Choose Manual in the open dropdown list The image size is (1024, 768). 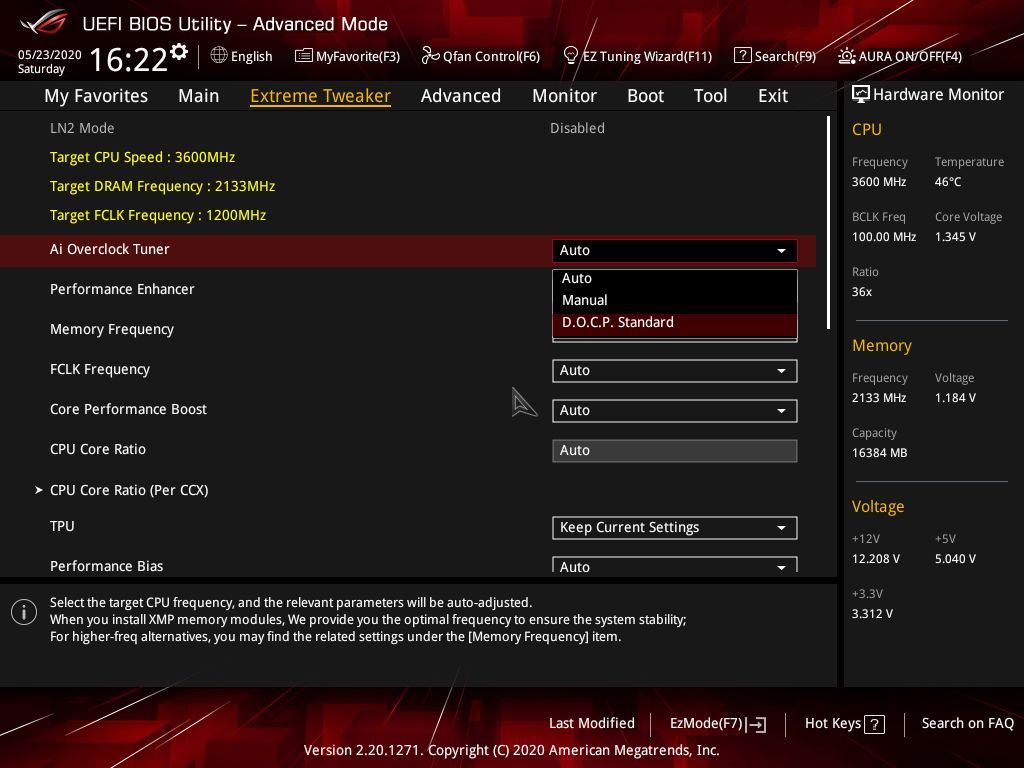(x=675, y=300)
